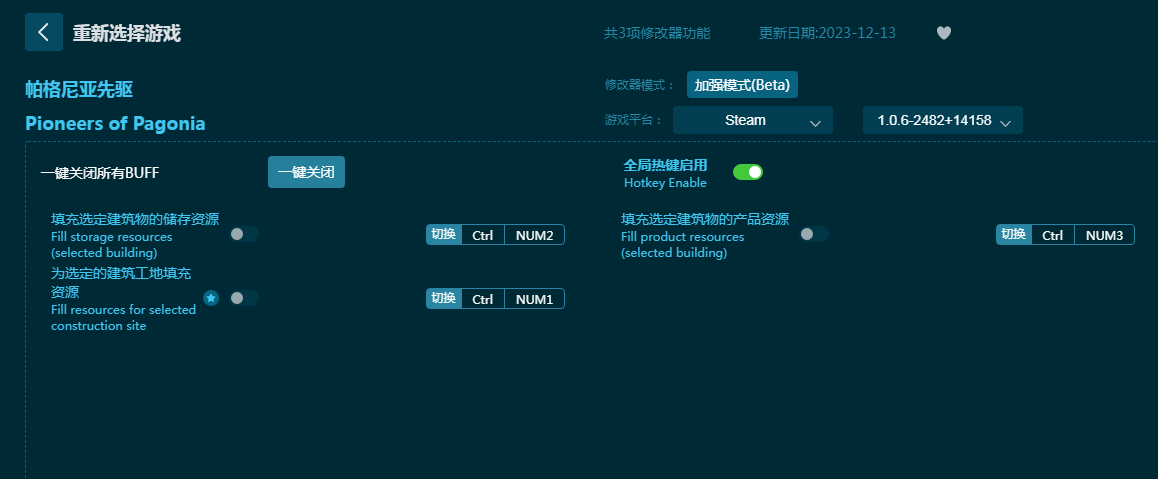The width and height of the screenshot is (1158, 479).
Task: Click the Ctrl modifier beside NUM1
Action: point(482,299)
